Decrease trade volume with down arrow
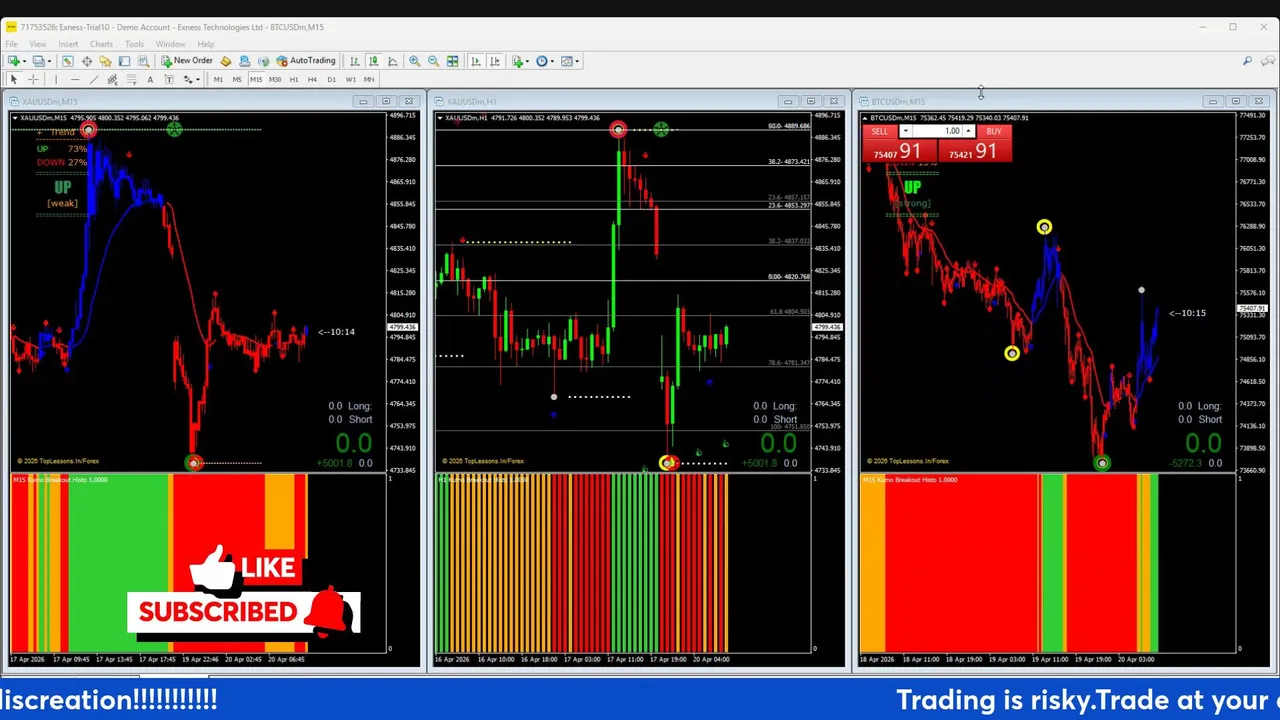This screenshot has width=1280, height=720. tap(906, 131)
